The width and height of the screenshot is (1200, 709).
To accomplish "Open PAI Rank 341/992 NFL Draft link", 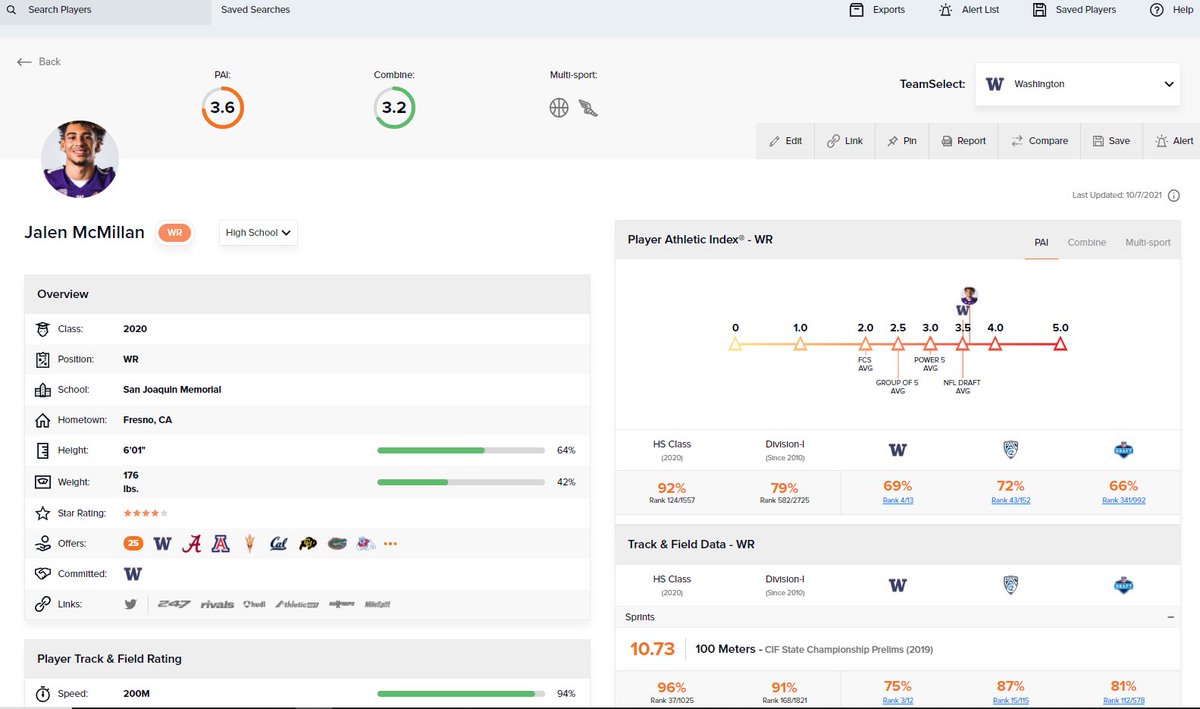I will [x=1124, y=500].
